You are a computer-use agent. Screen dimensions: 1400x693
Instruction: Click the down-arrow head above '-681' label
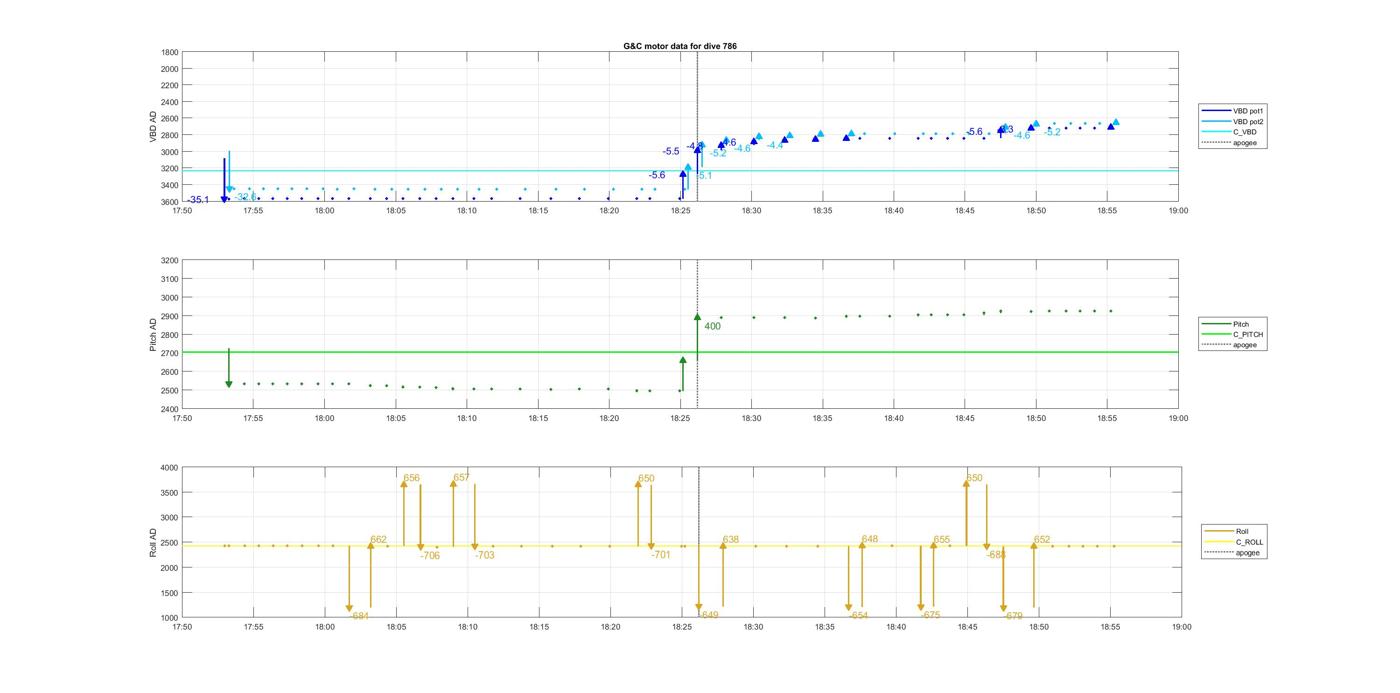349,608
